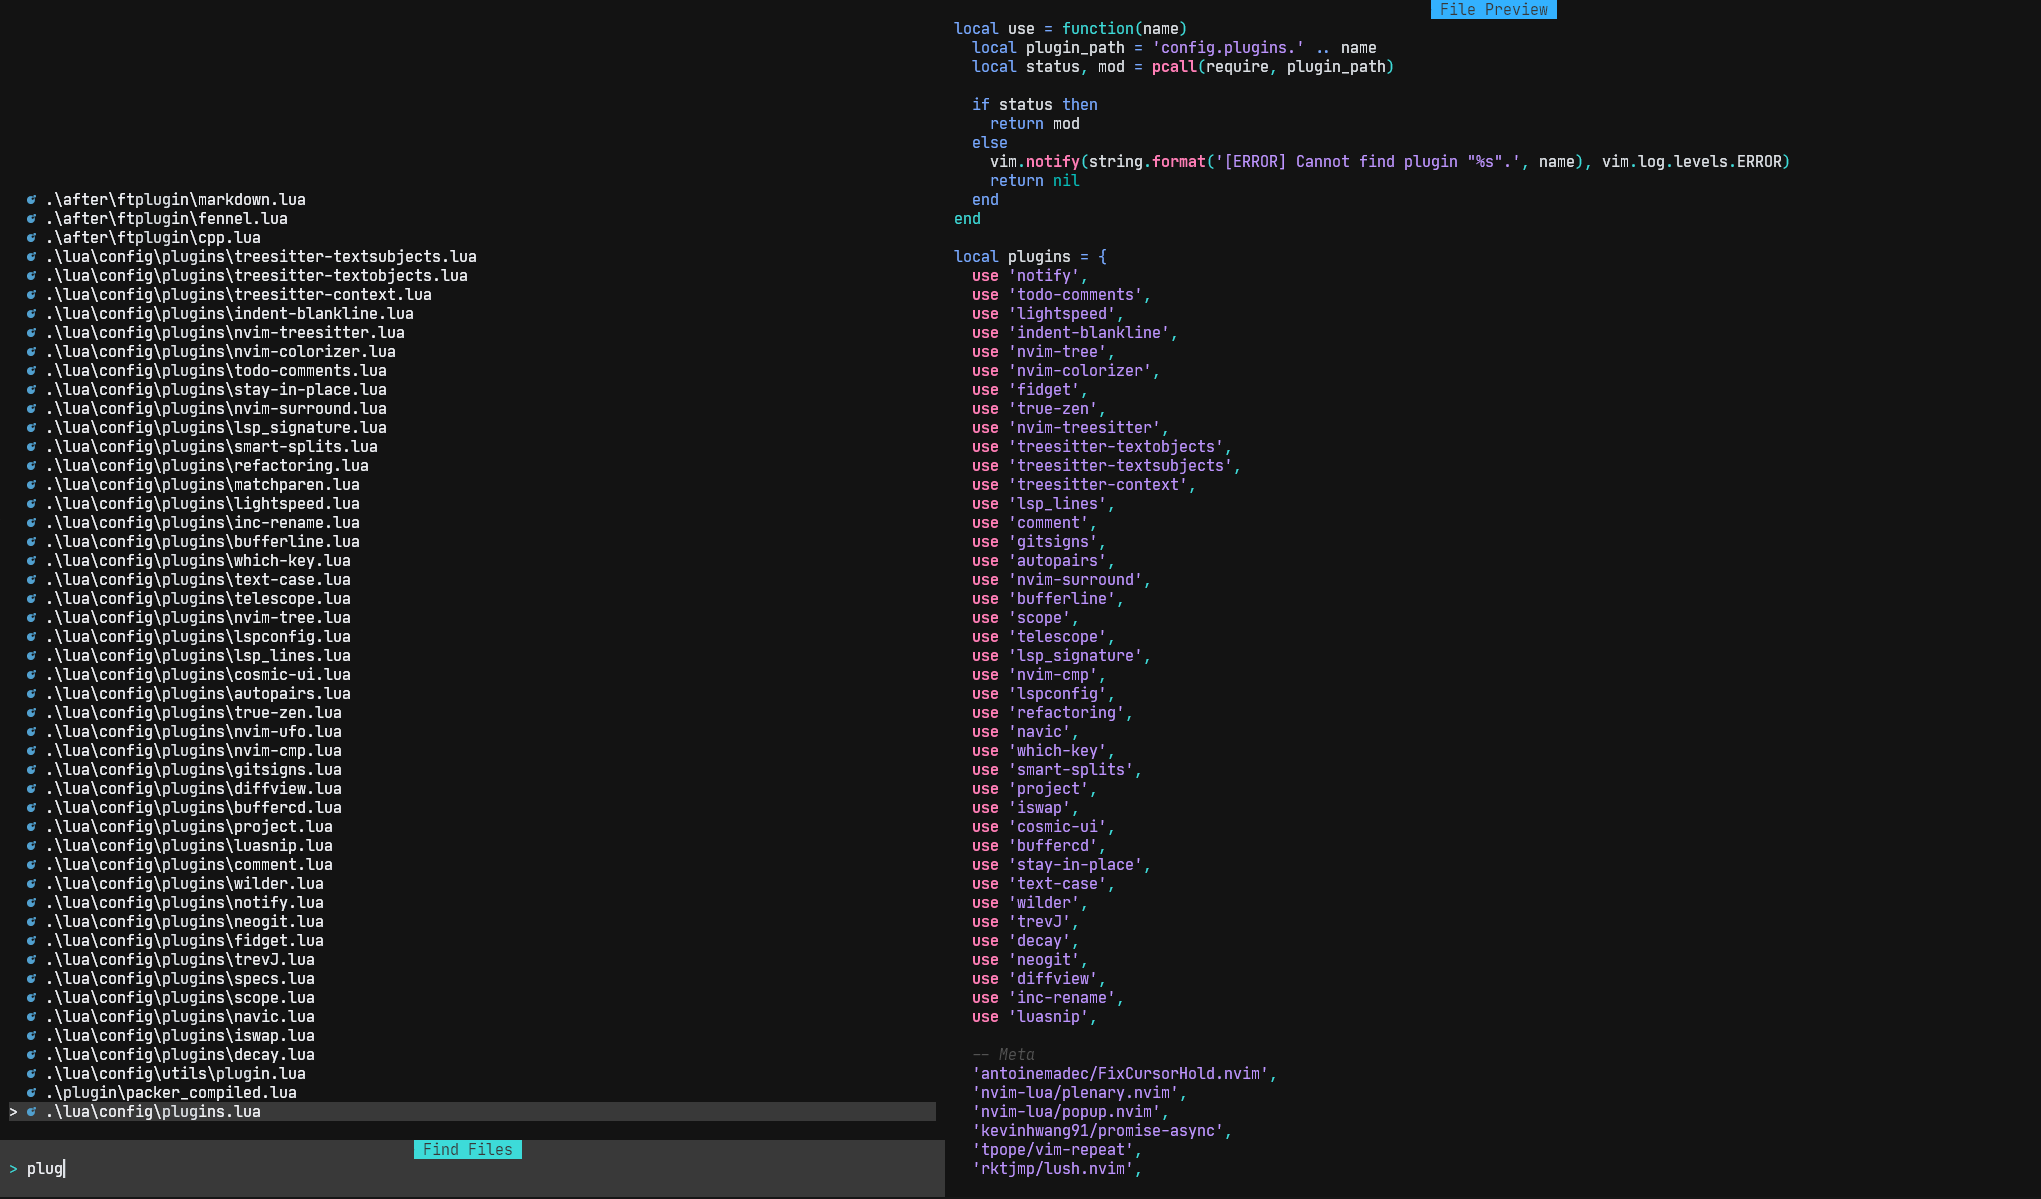The height and width of the screenshot is (1199, 2041).
Task: Choose the nvim-cmp.lua entry
Action: [x=194, y=751]
